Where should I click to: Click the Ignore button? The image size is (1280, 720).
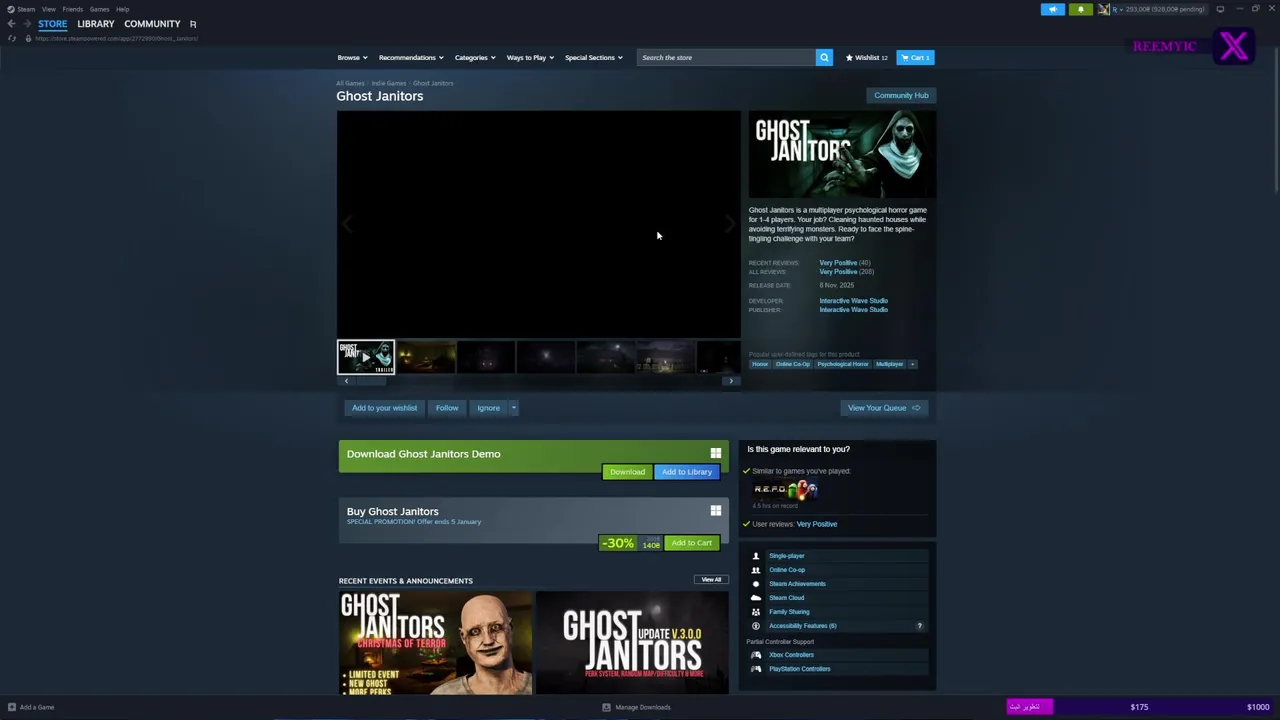(x=488, y=408)
